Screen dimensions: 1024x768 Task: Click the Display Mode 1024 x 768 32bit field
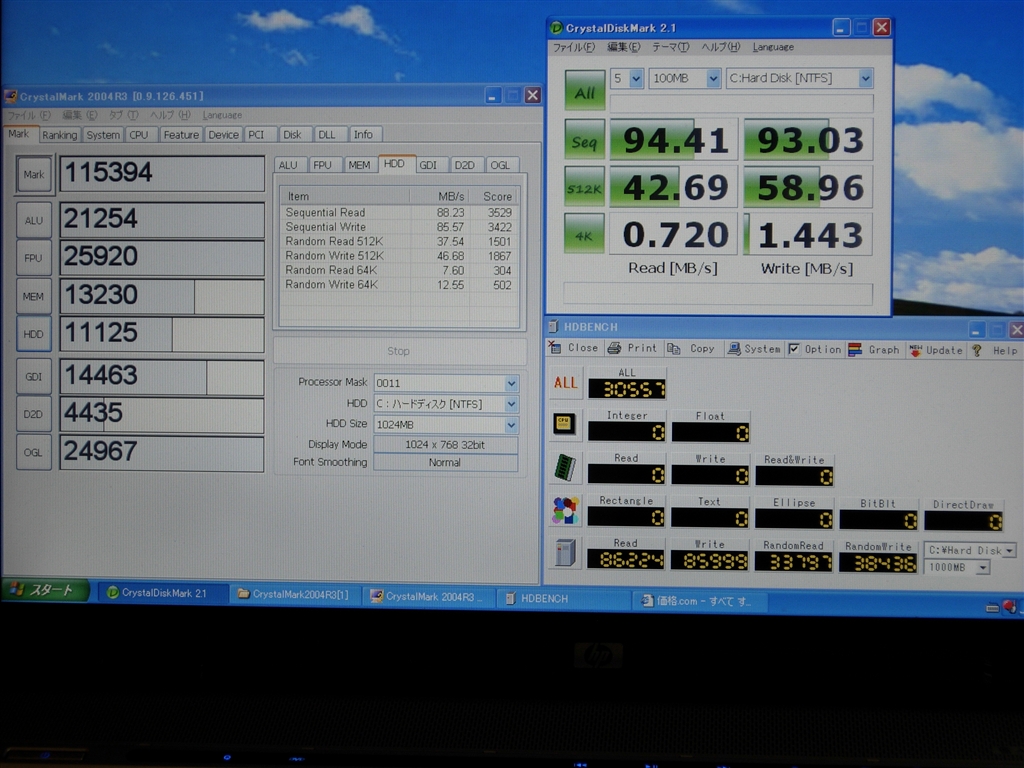tap(445, 445)
